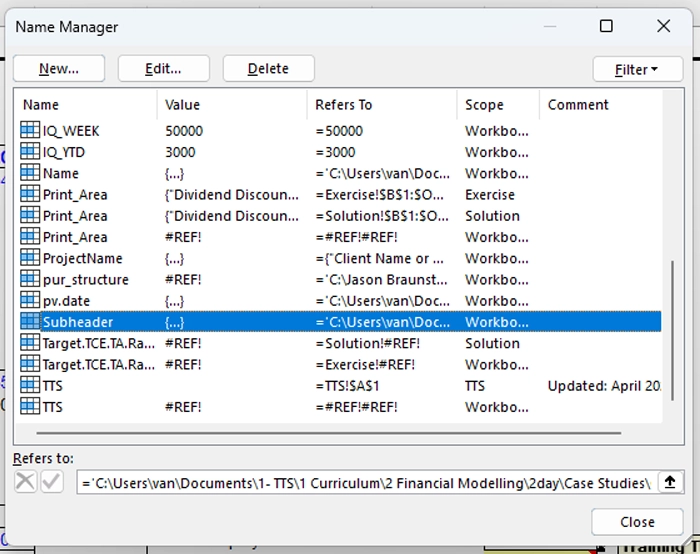
Task: Maximize the Name Manager dialog
Action: tap(606, 26)
